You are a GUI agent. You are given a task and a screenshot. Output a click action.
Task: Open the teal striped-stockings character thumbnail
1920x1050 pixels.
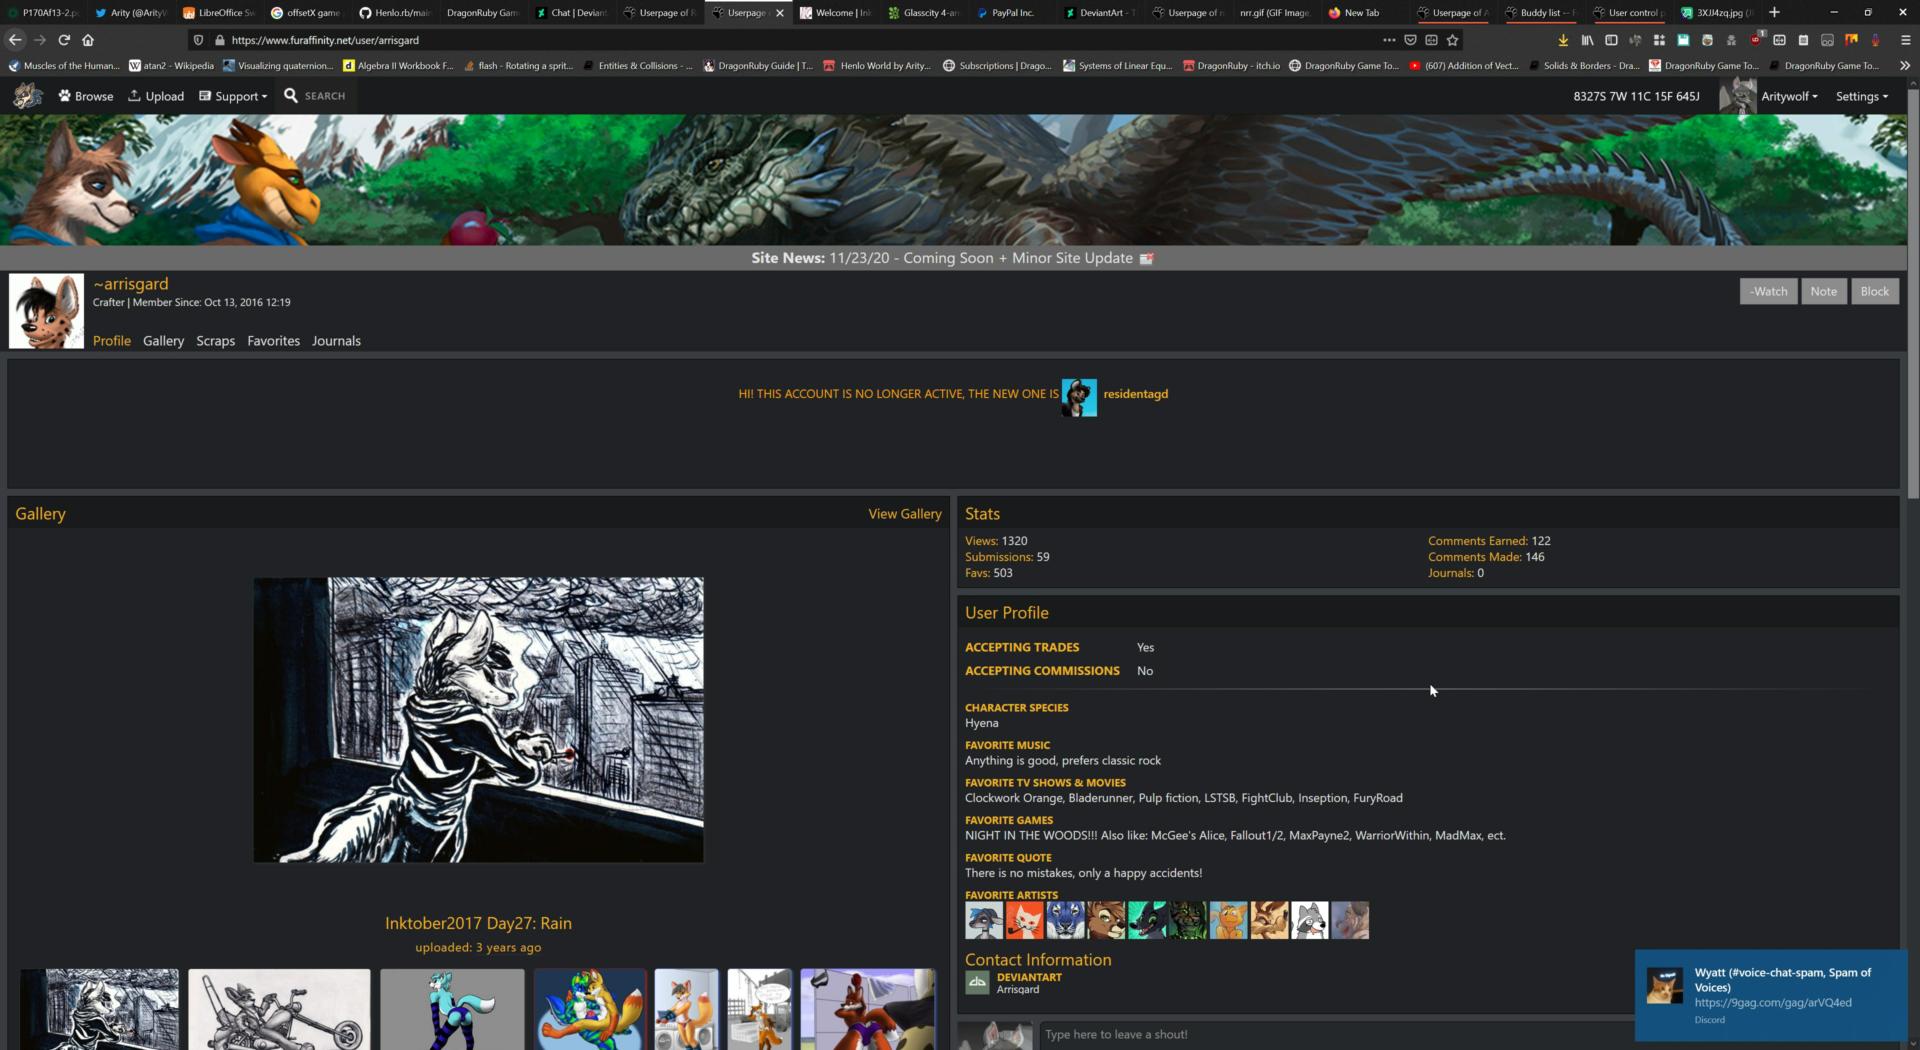point(452,1009)
